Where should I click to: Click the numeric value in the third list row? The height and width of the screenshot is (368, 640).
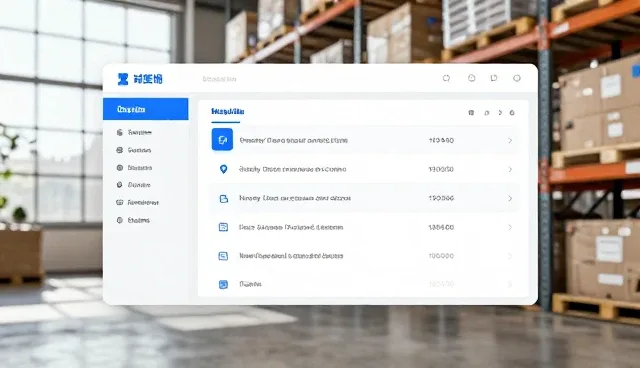click(x=441, y=198)
